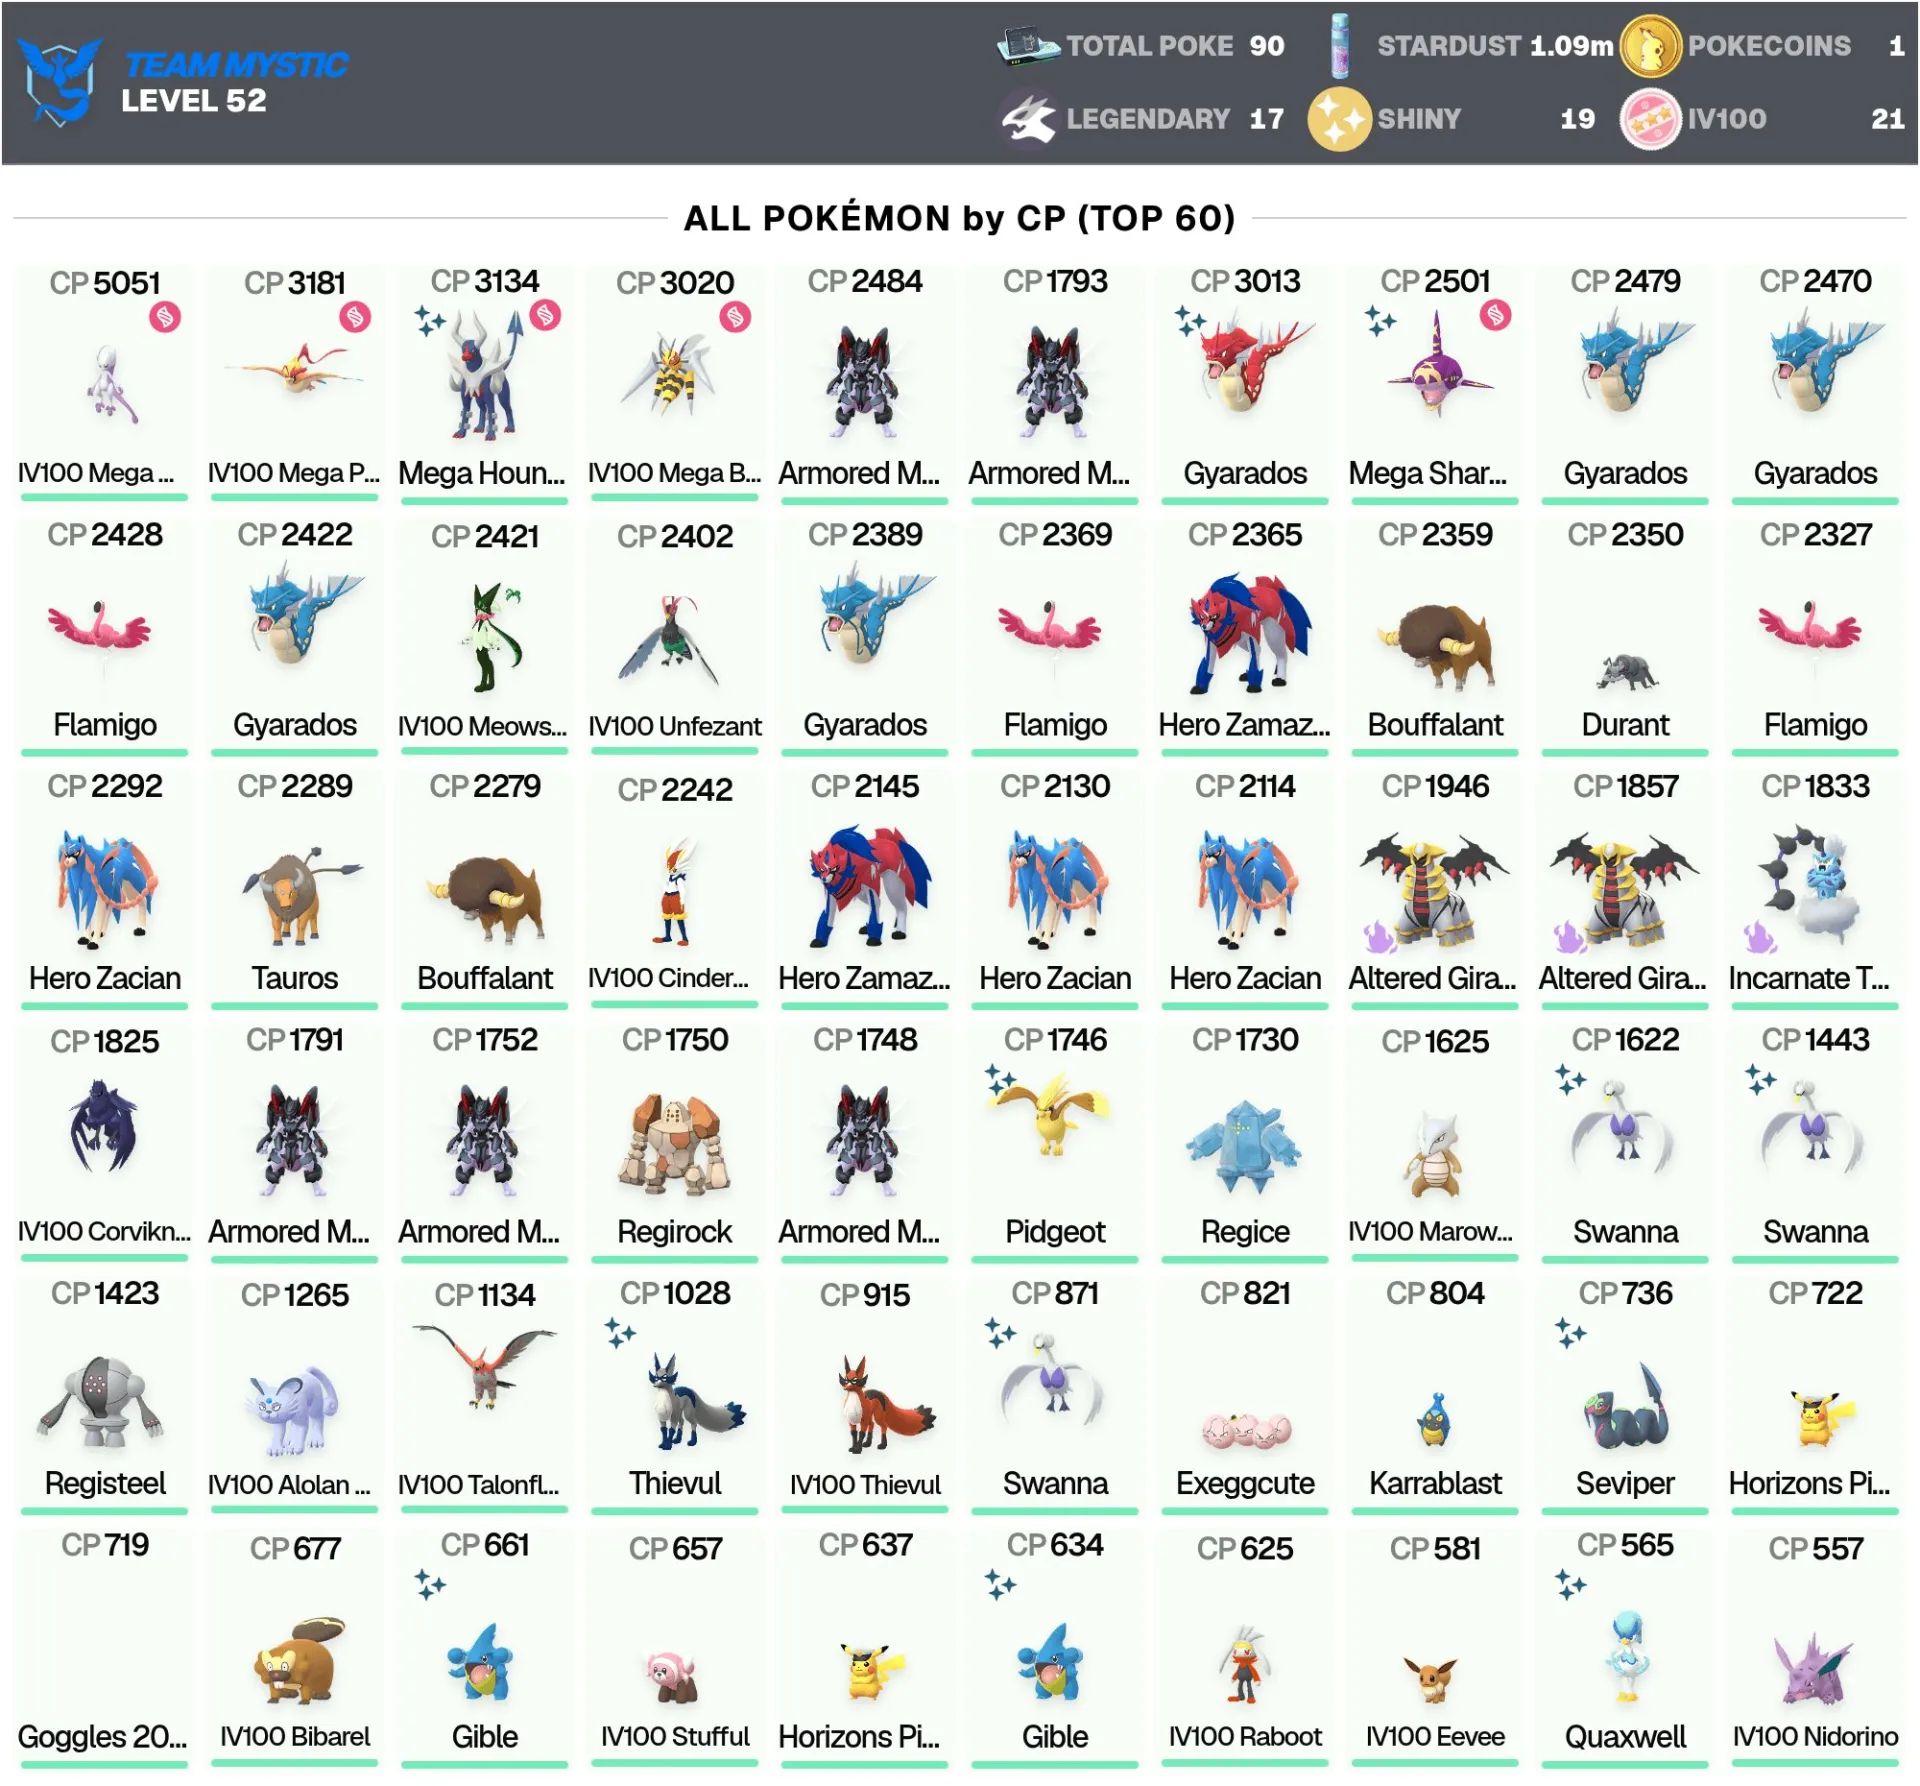Open the IV100 Cinderace CP 2242 card
This screenshot has height=1786, width=1920.
[x=675, y=890]
